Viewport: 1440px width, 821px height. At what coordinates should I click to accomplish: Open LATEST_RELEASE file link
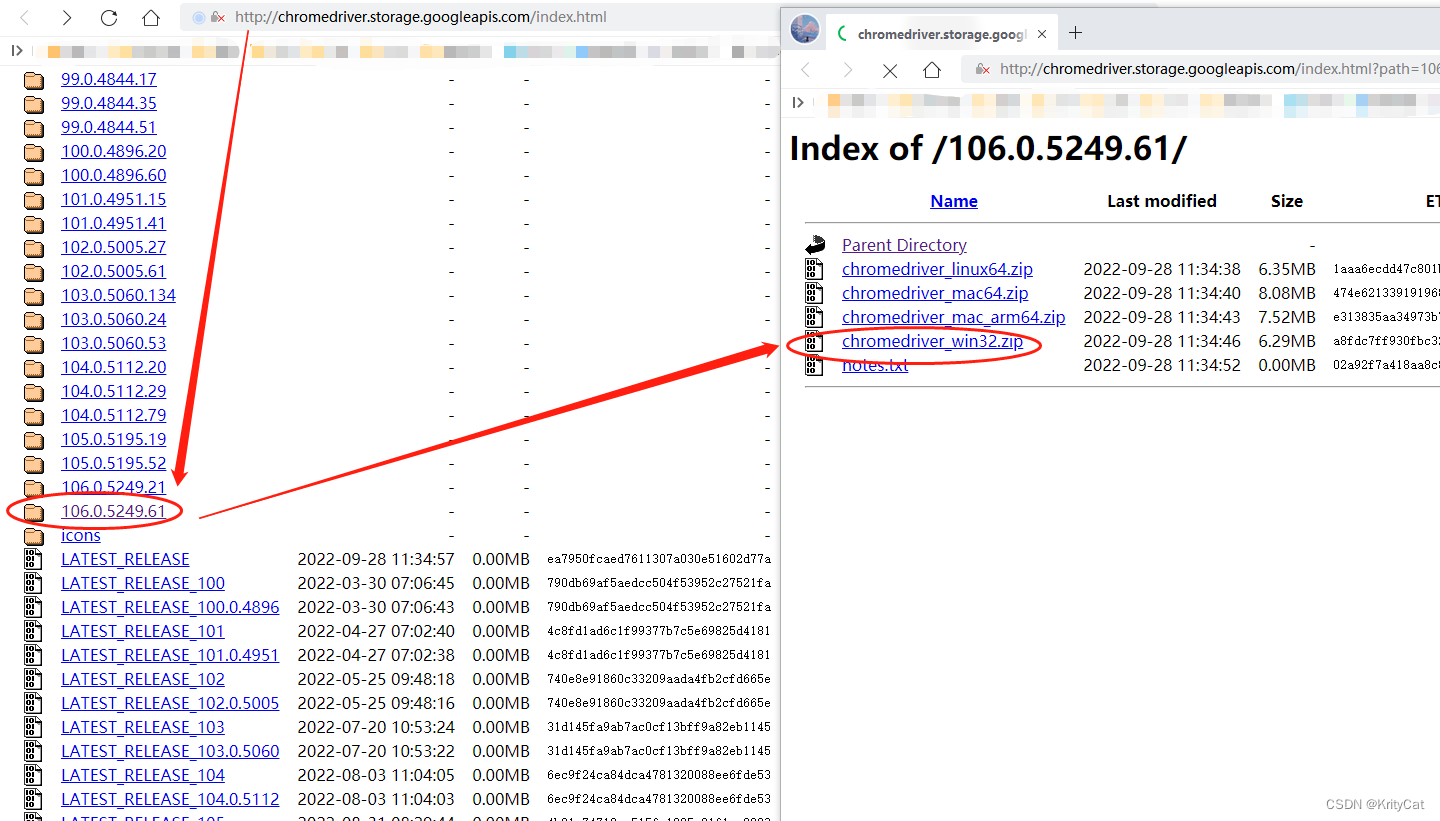click(125, 559)
